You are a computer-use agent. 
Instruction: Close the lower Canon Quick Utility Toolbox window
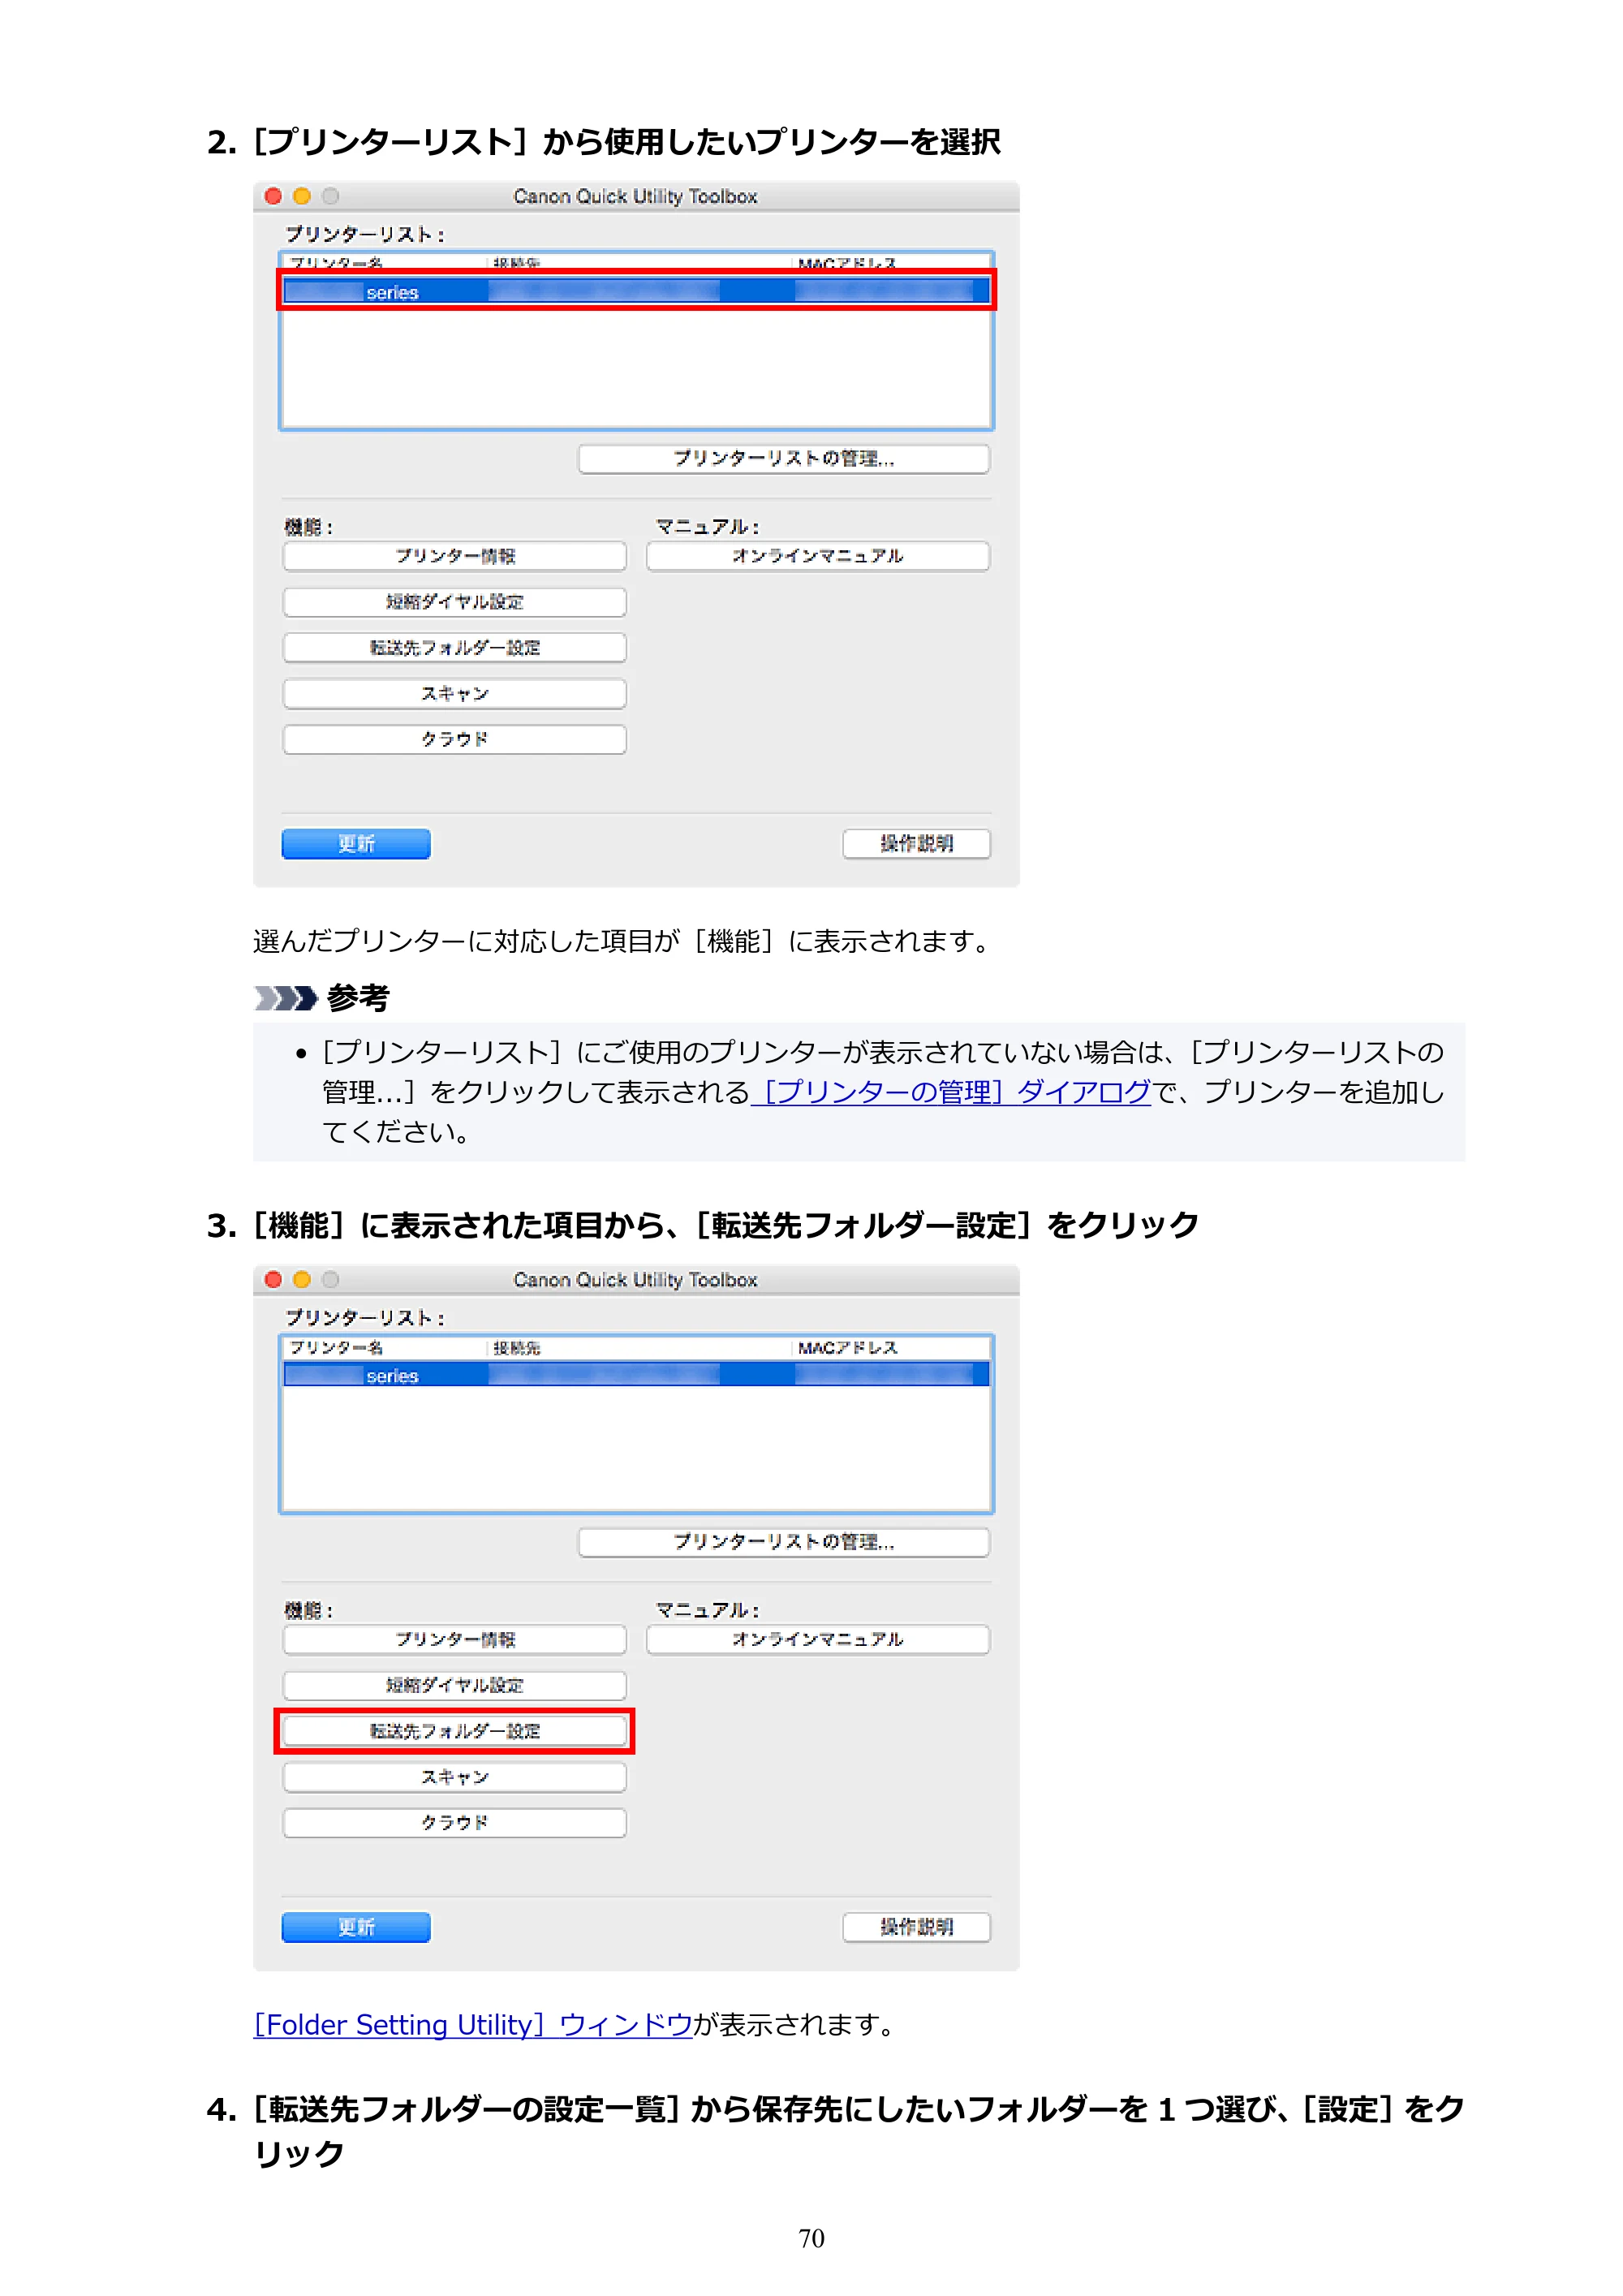tap(273, 1279)
